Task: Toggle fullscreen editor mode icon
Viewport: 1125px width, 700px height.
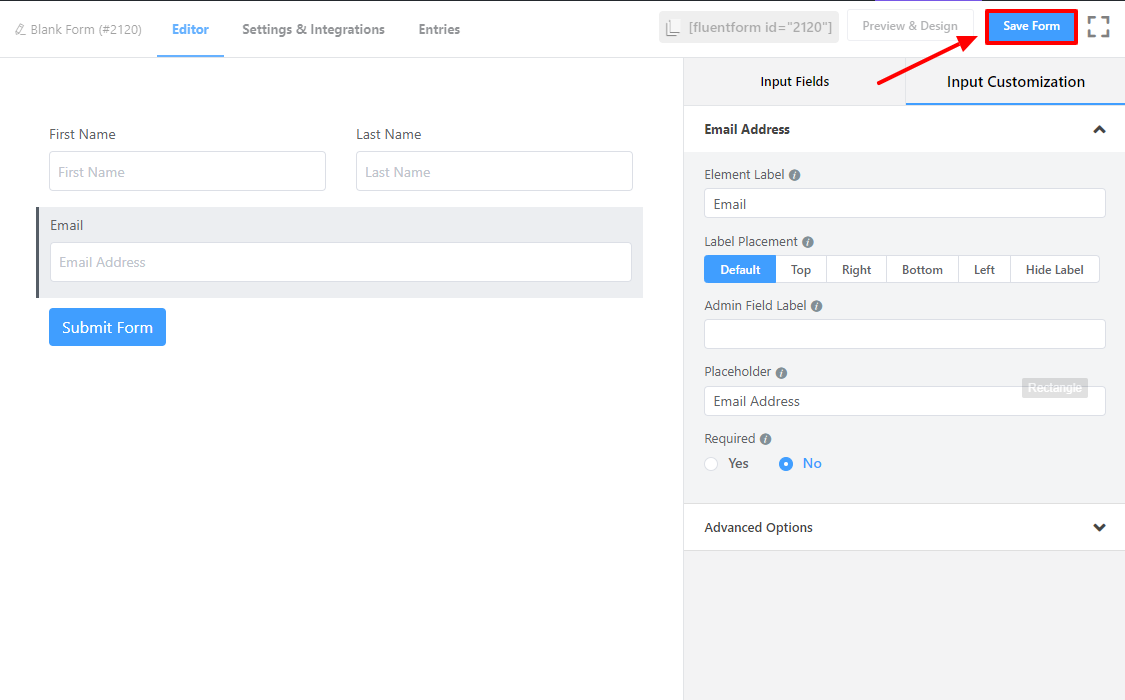Action: (x=1098, y=27)
